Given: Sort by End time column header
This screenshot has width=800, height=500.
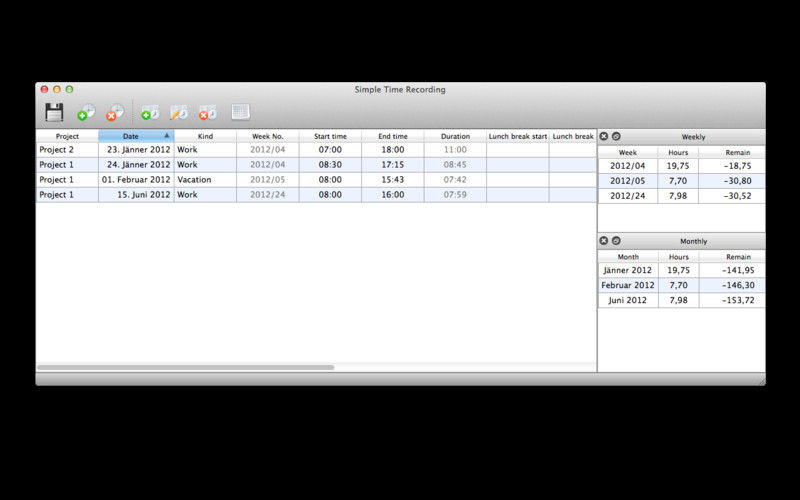Looking at the screenshot, I should pyautogui.click(x=393, y=136).
